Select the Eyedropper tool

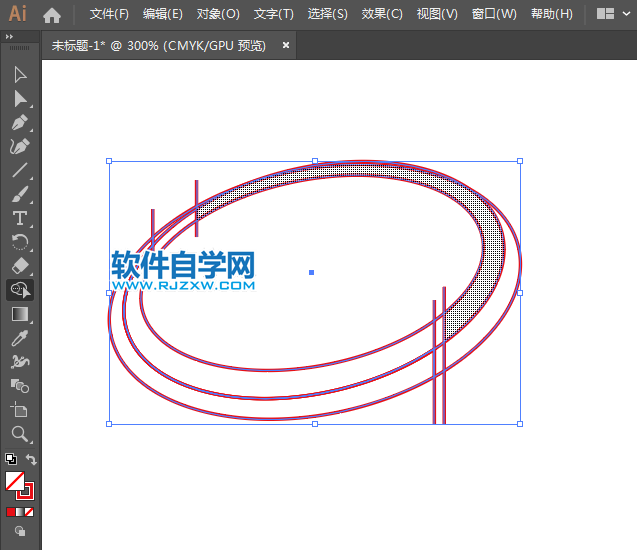tap(20, 338)
